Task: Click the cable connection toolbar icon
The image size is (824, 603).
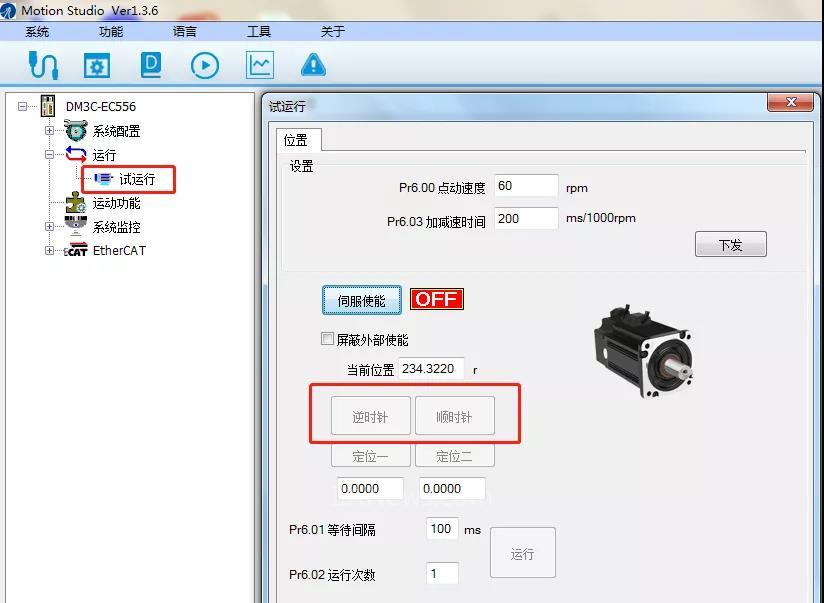Action: (43, 65)
